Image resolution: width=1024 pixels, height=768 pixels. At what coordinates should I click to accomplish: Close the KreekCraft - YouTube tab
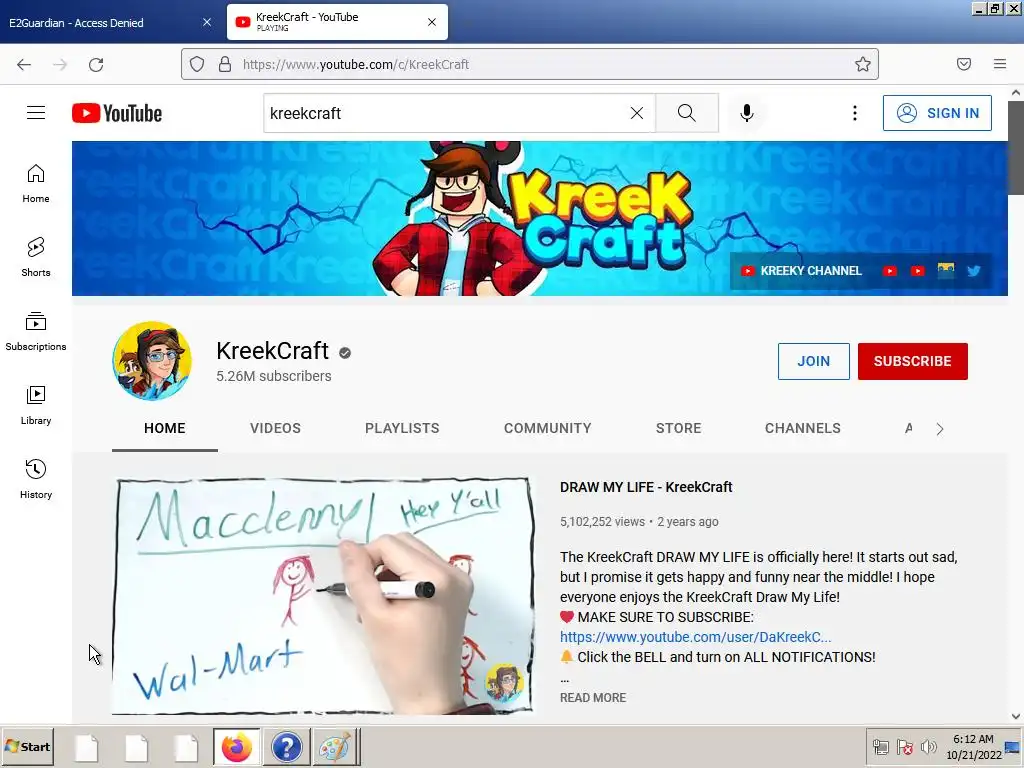(x=432, y=22)
